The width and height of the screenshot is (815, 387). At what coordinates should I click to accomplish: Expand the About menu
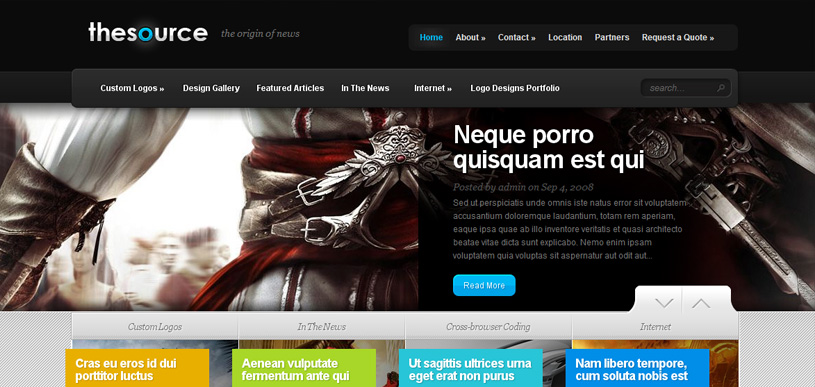pyautogui.click(x=470, y=37)
